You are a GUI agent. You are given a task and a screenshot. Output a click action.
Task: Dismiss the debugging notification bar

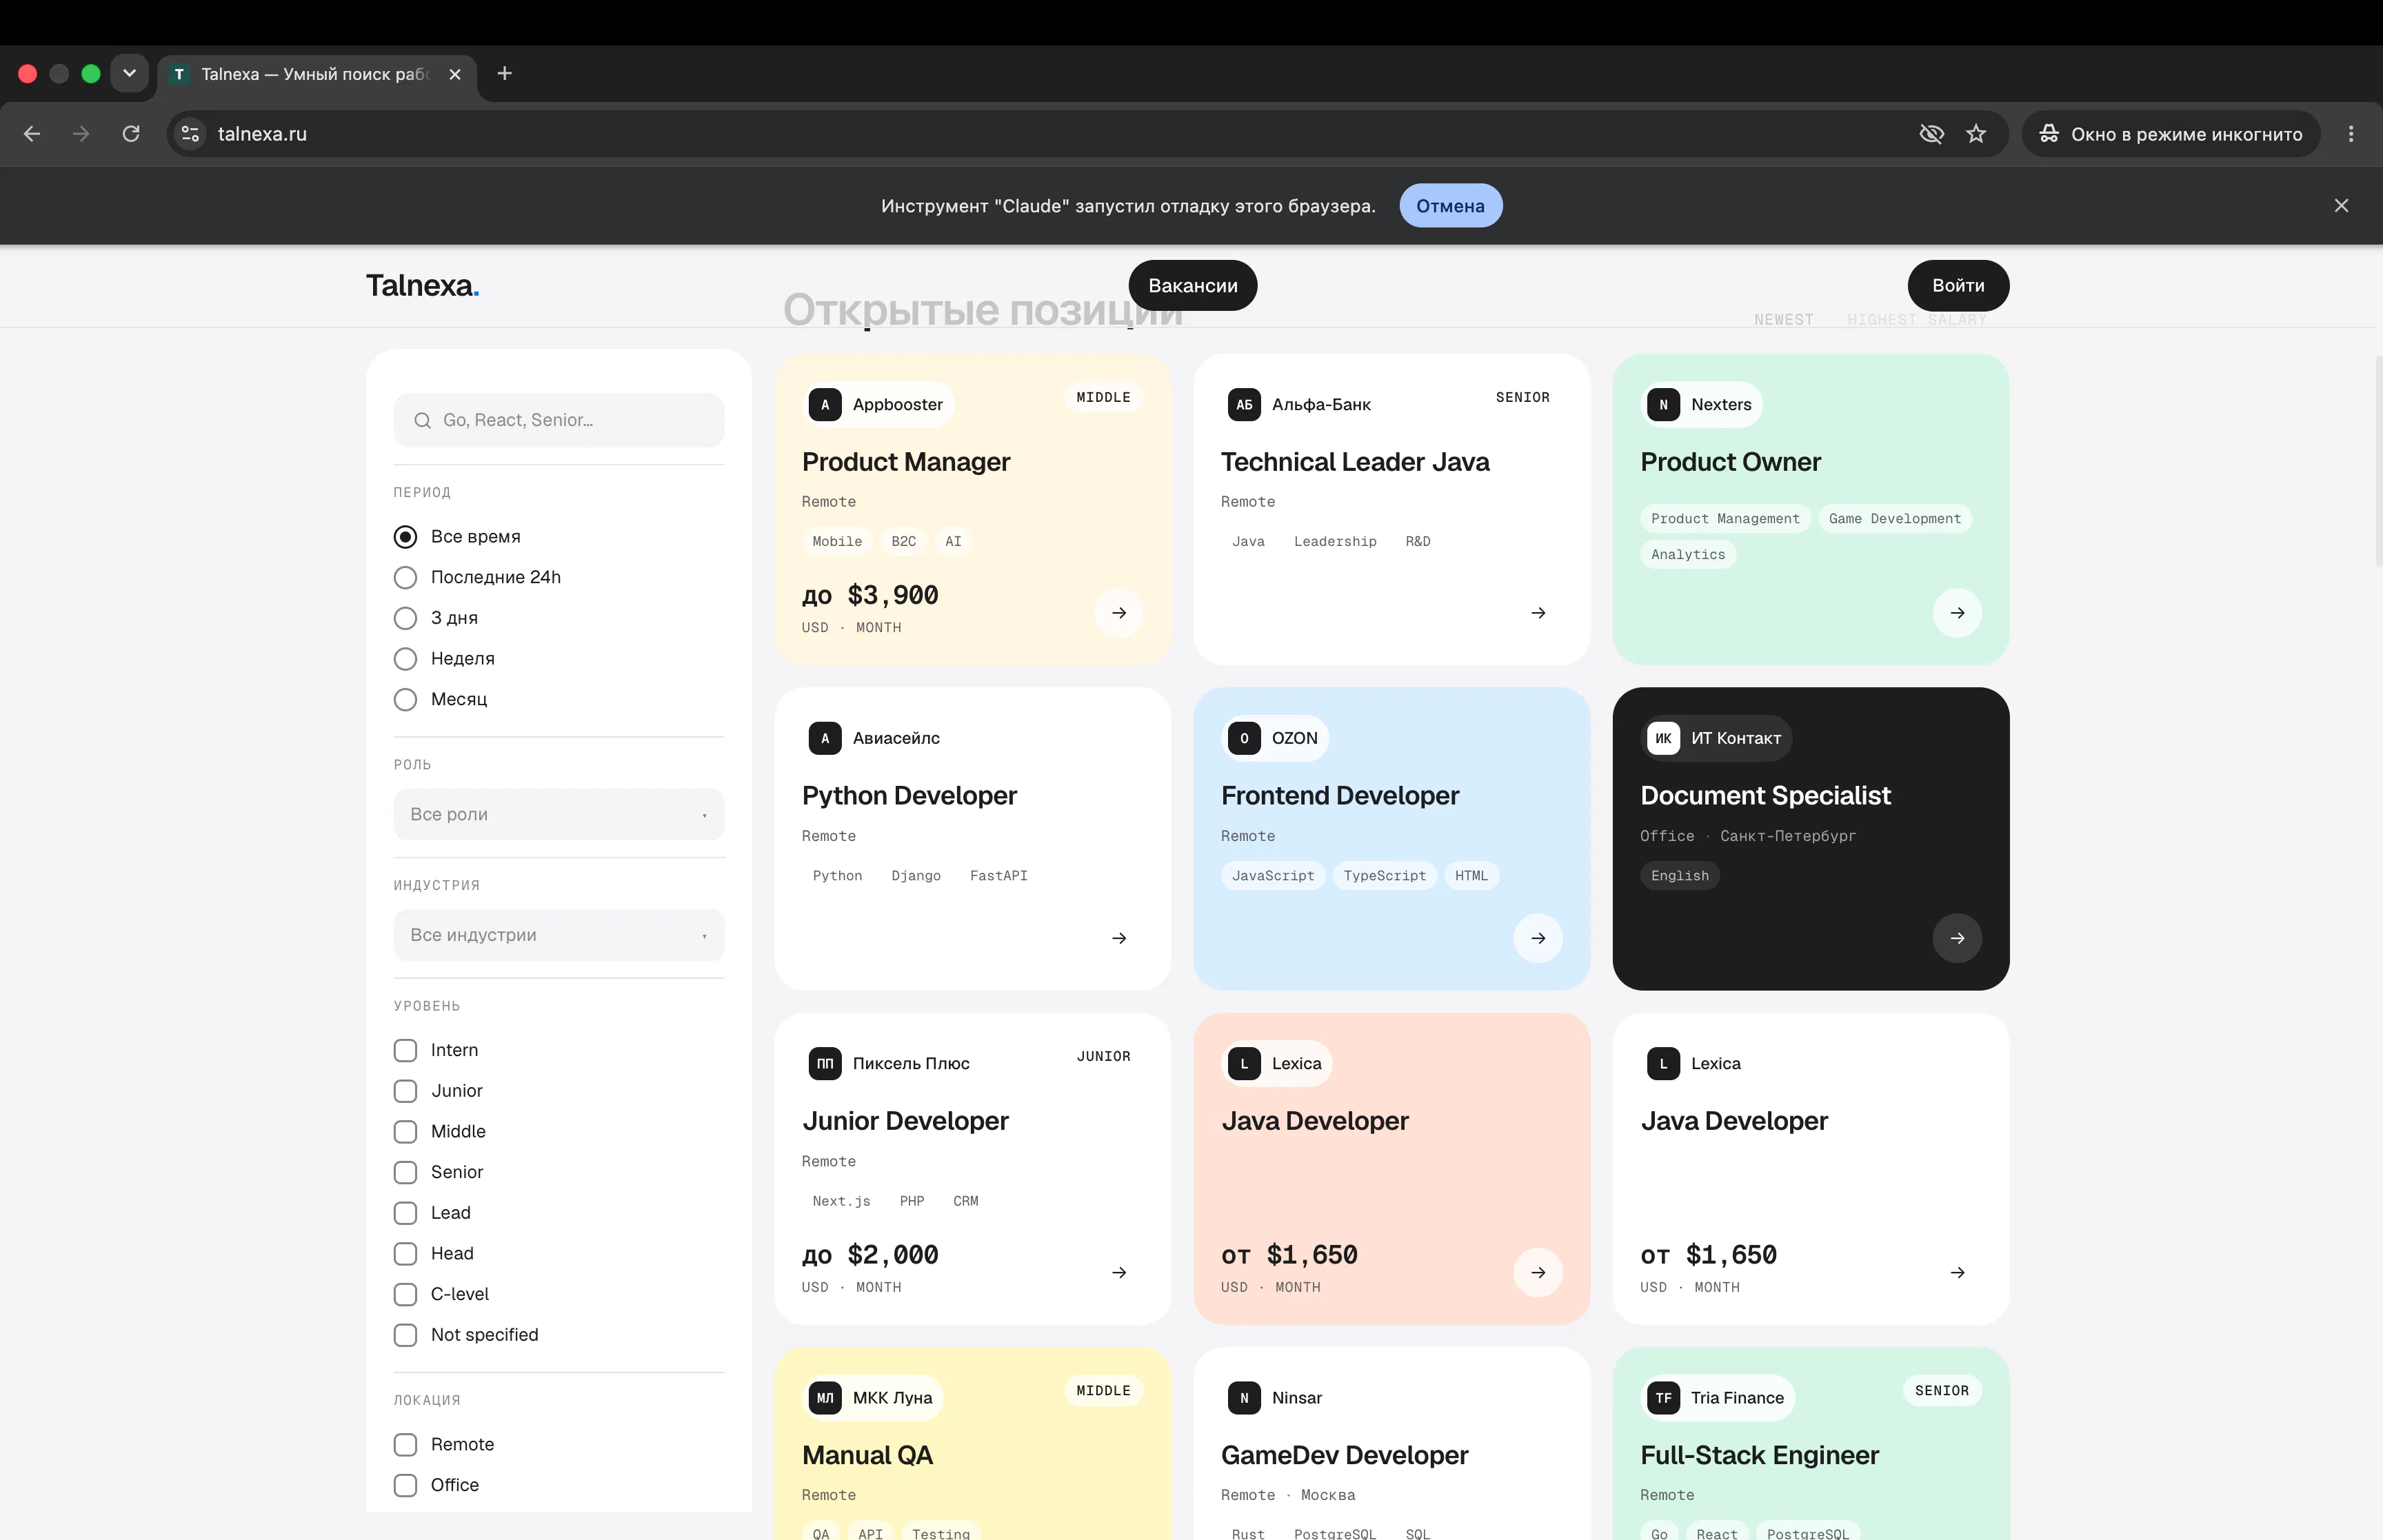click(x=2341, y=206)
